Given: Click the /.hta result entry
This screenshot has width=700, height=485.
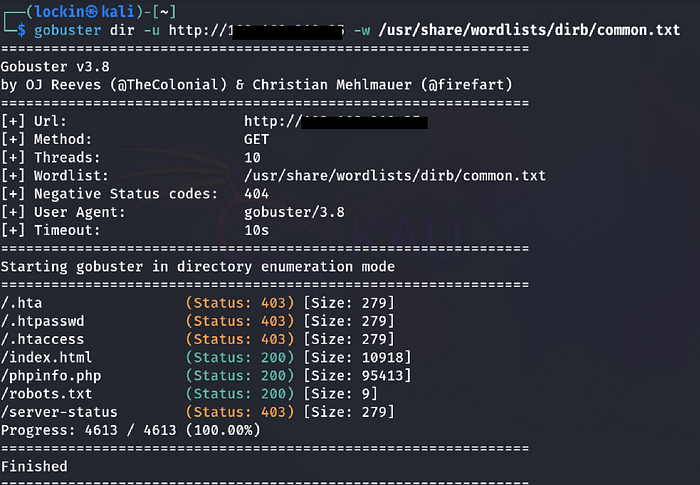Looking at the screenshot, I should click(197, 303).
